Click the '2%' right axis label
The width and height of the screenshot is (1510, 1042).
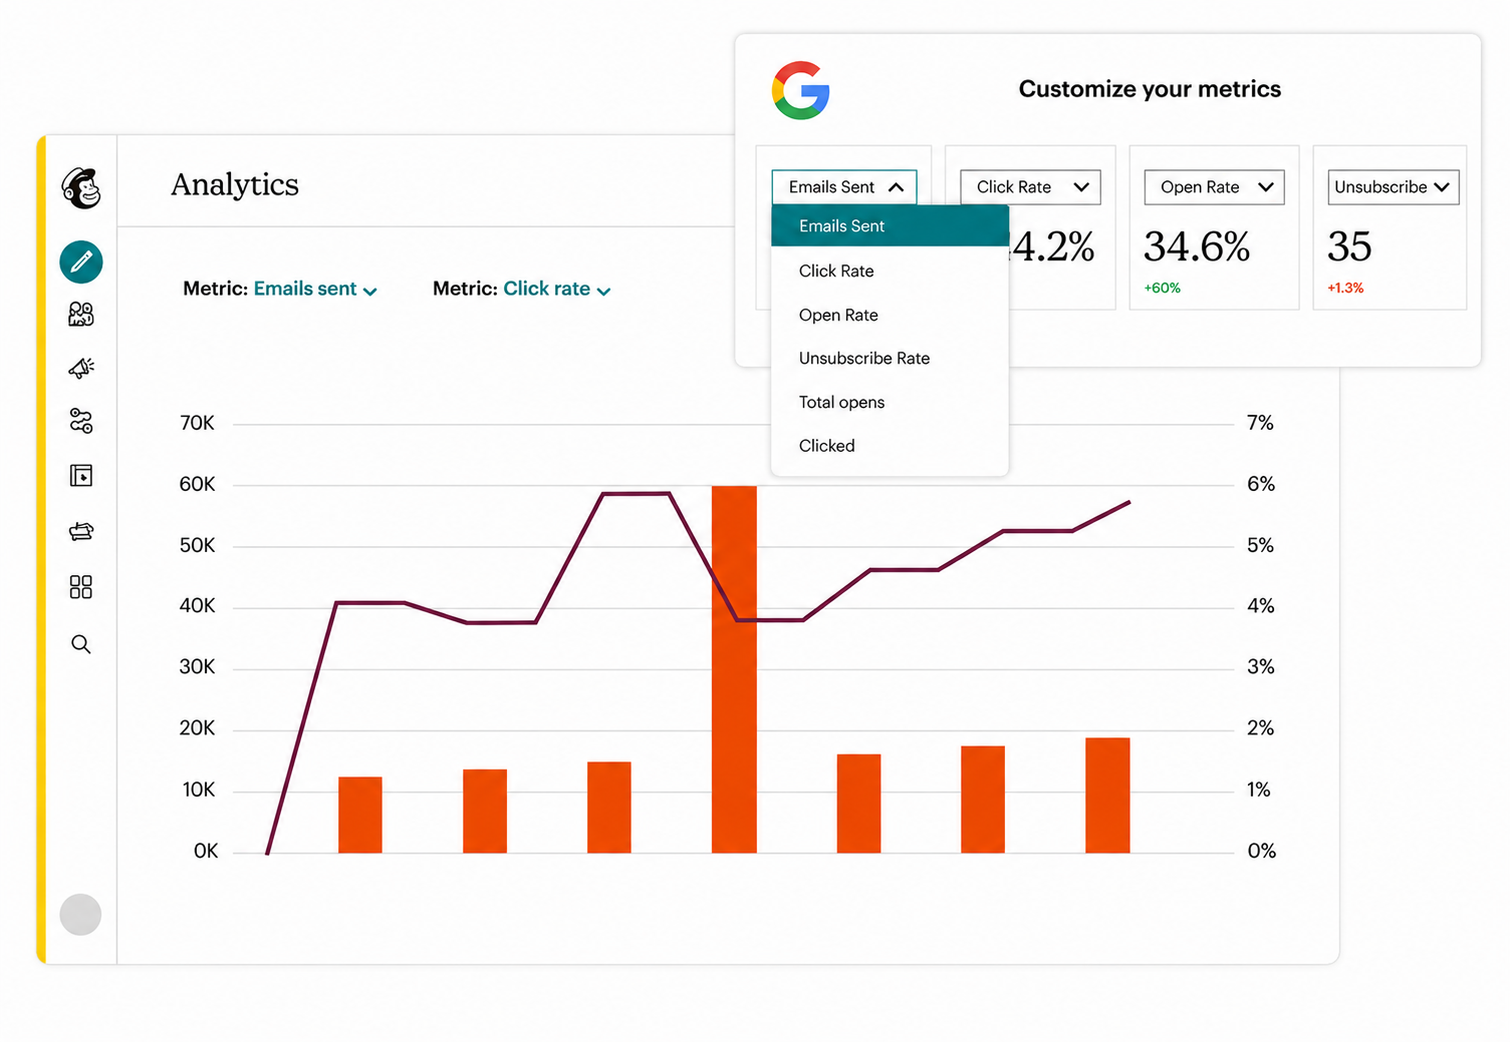(x=1260, y=728)
